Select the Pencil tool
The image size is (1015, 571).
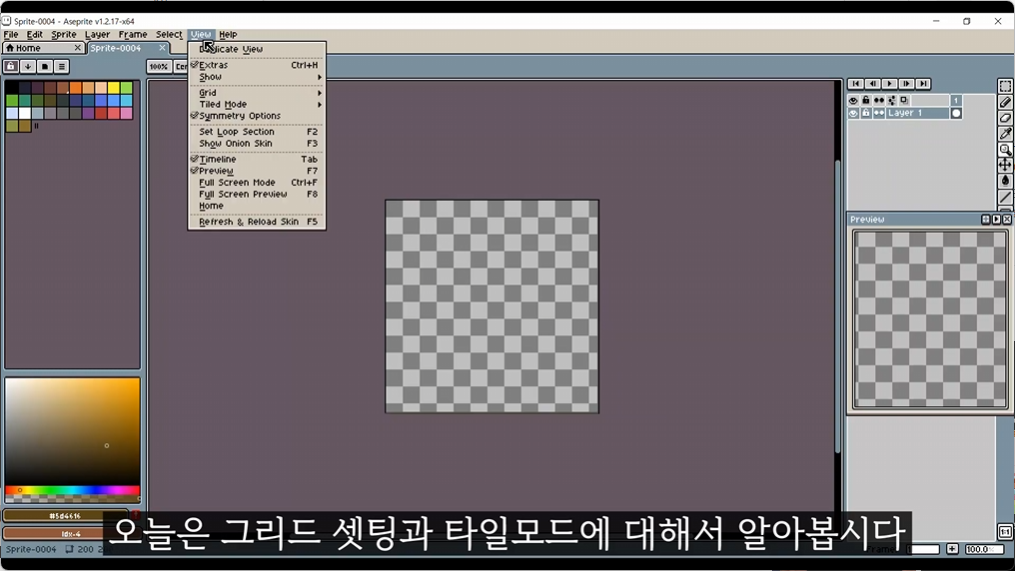(x=1005, y=102)
